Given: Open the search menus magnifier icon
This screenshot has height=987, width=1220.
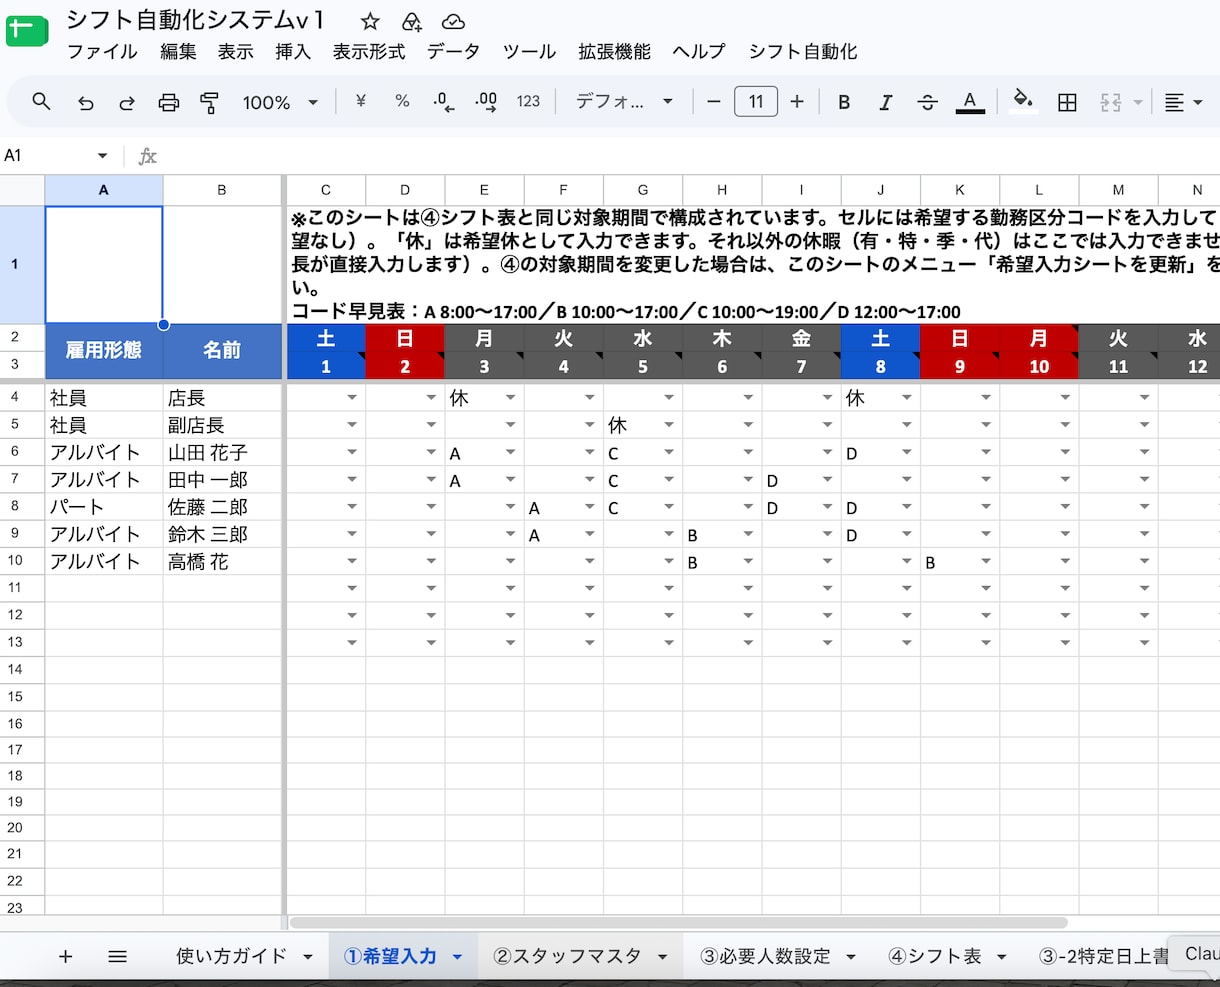Looking at the screenshot, I should 42,101.
